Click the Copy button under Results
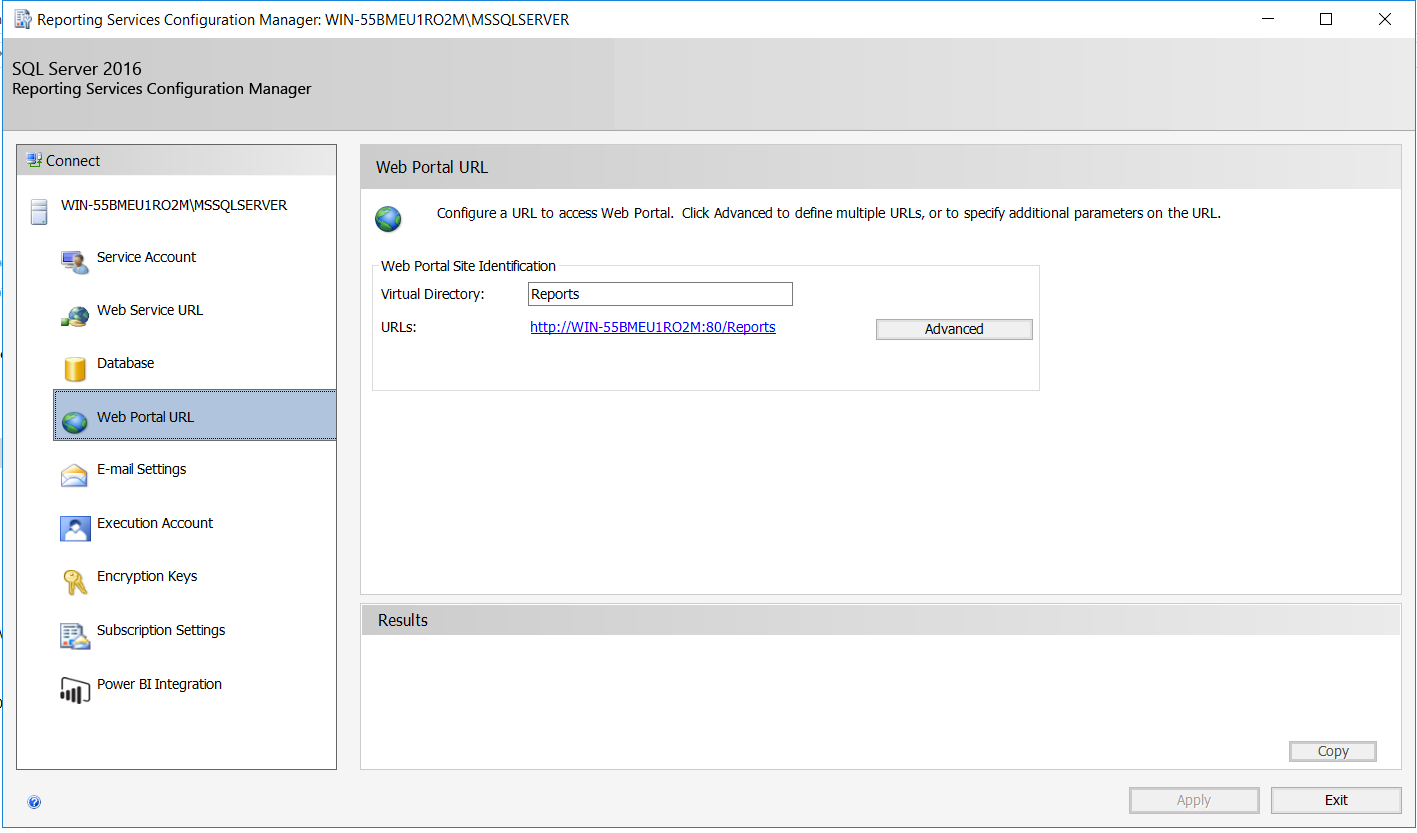 tap(1331, 750)
